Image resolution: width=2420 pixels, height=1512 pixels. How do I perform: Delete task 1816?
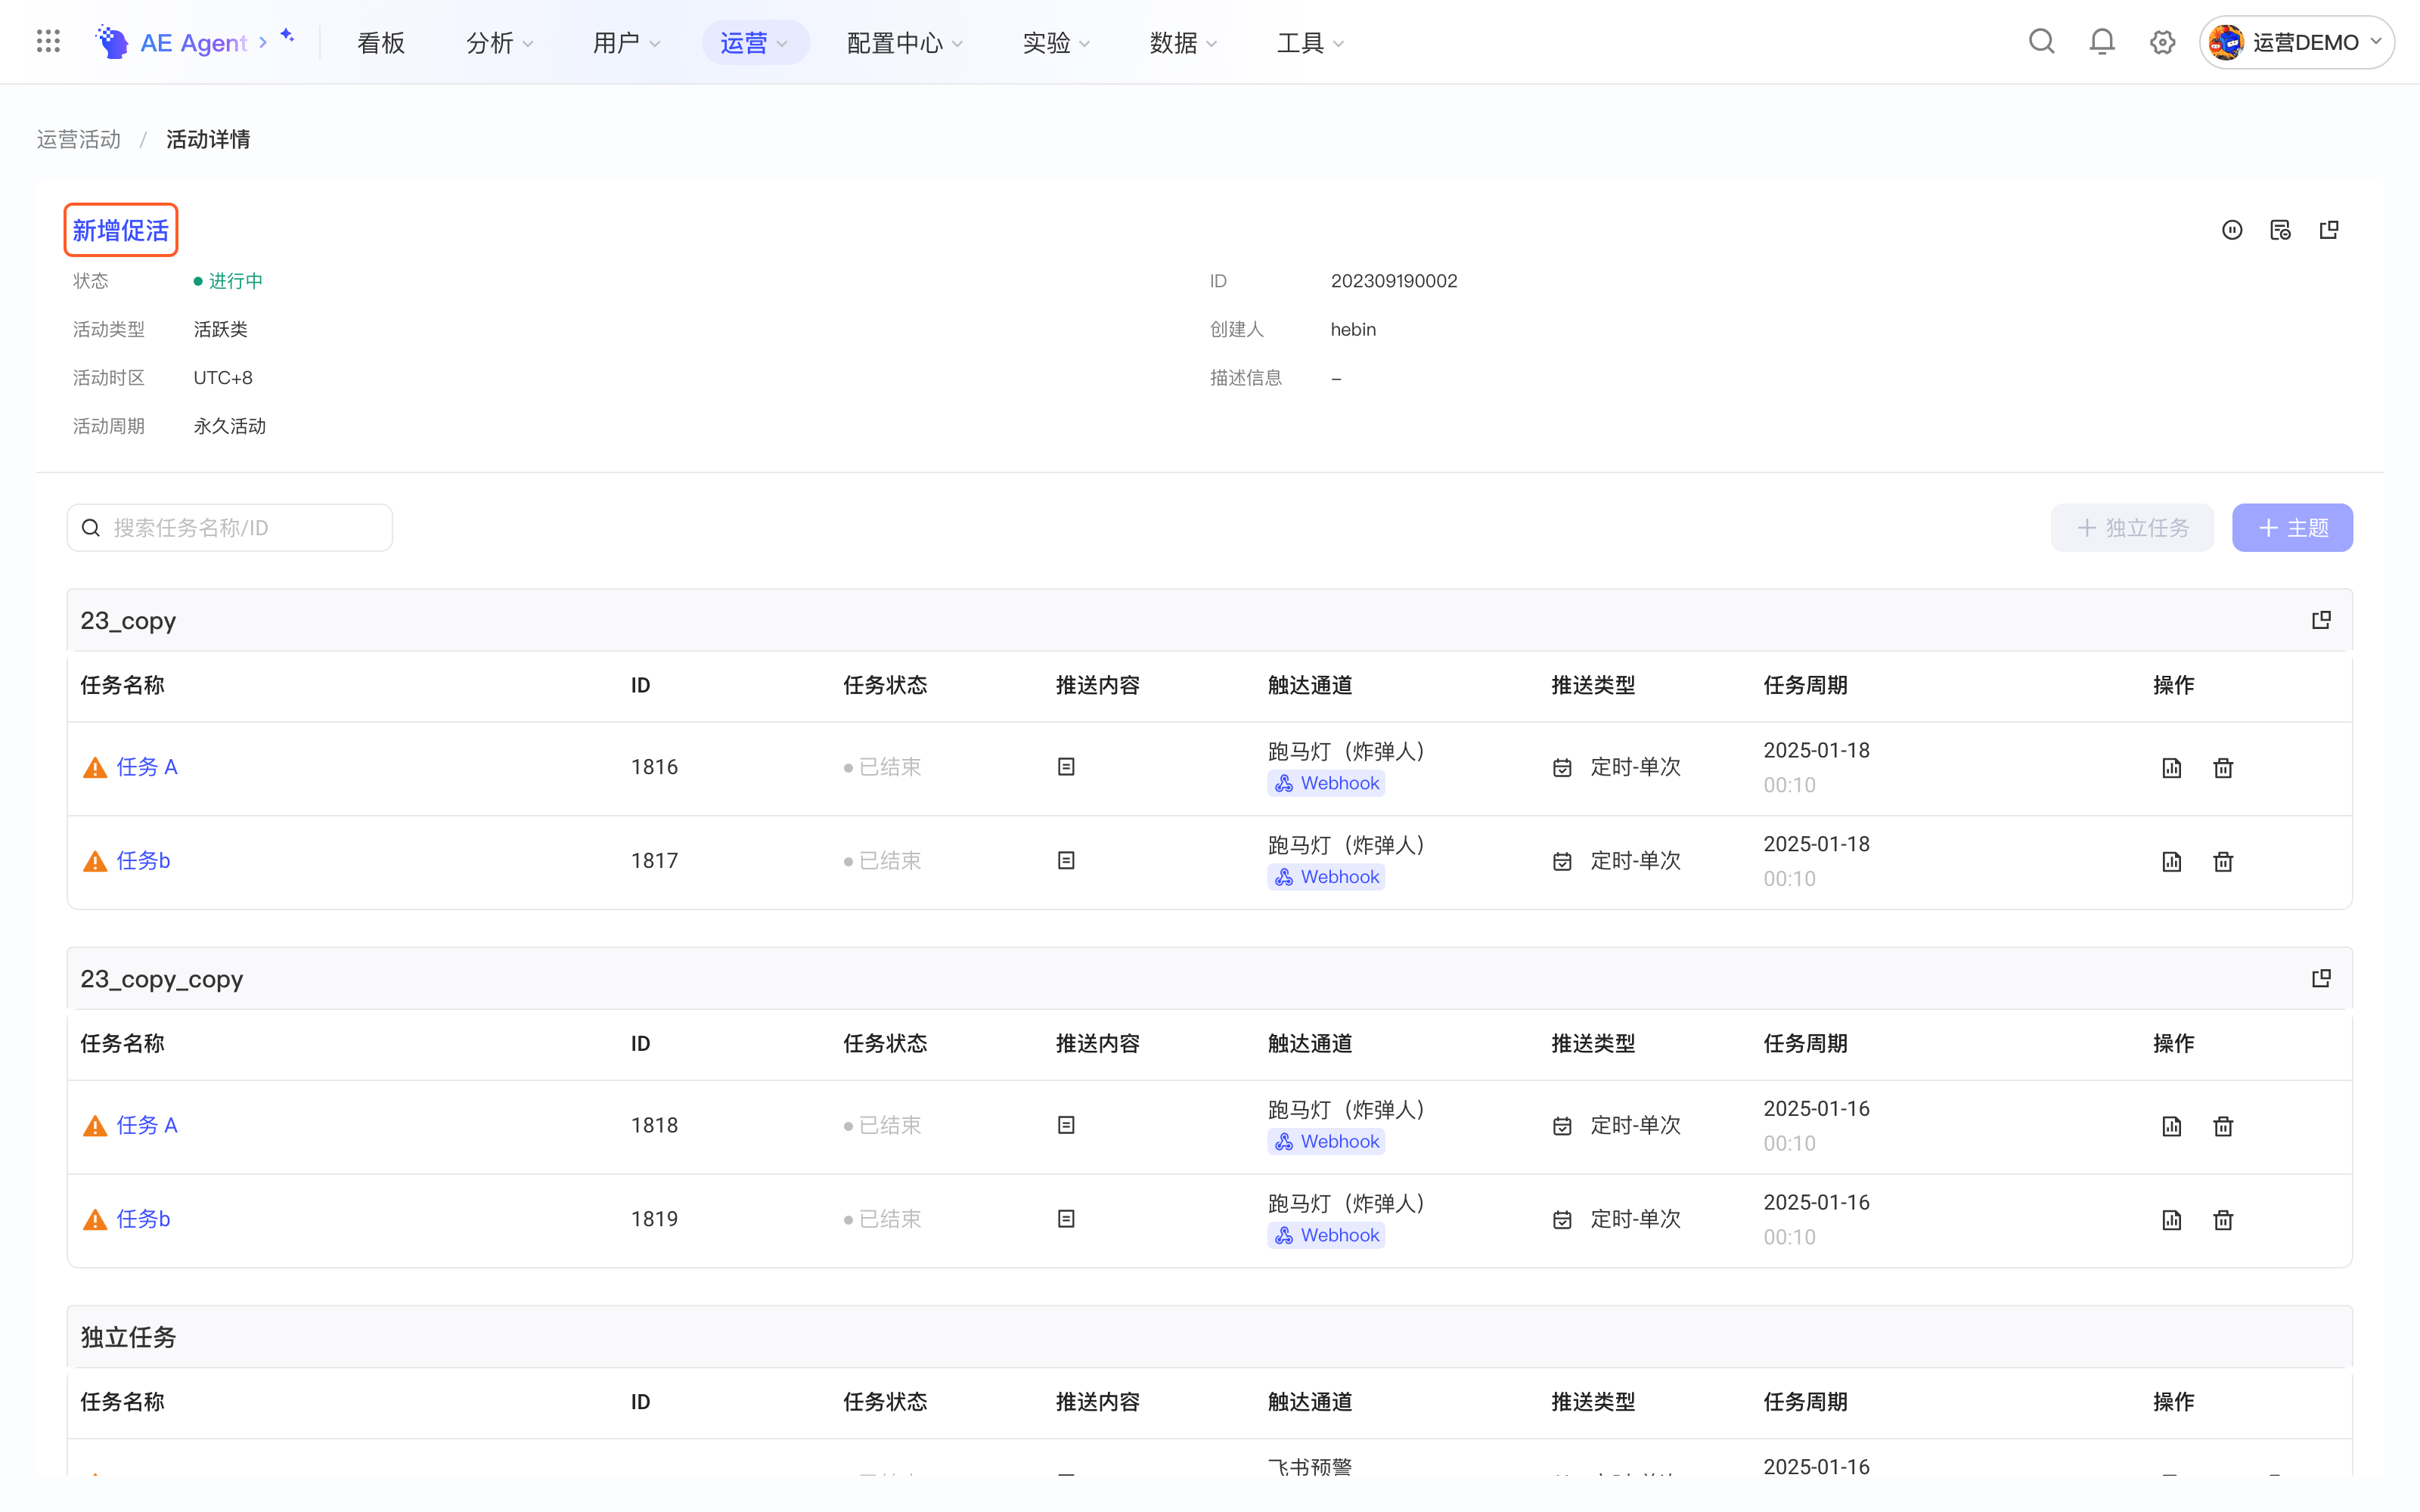(x=2222, y=768)
